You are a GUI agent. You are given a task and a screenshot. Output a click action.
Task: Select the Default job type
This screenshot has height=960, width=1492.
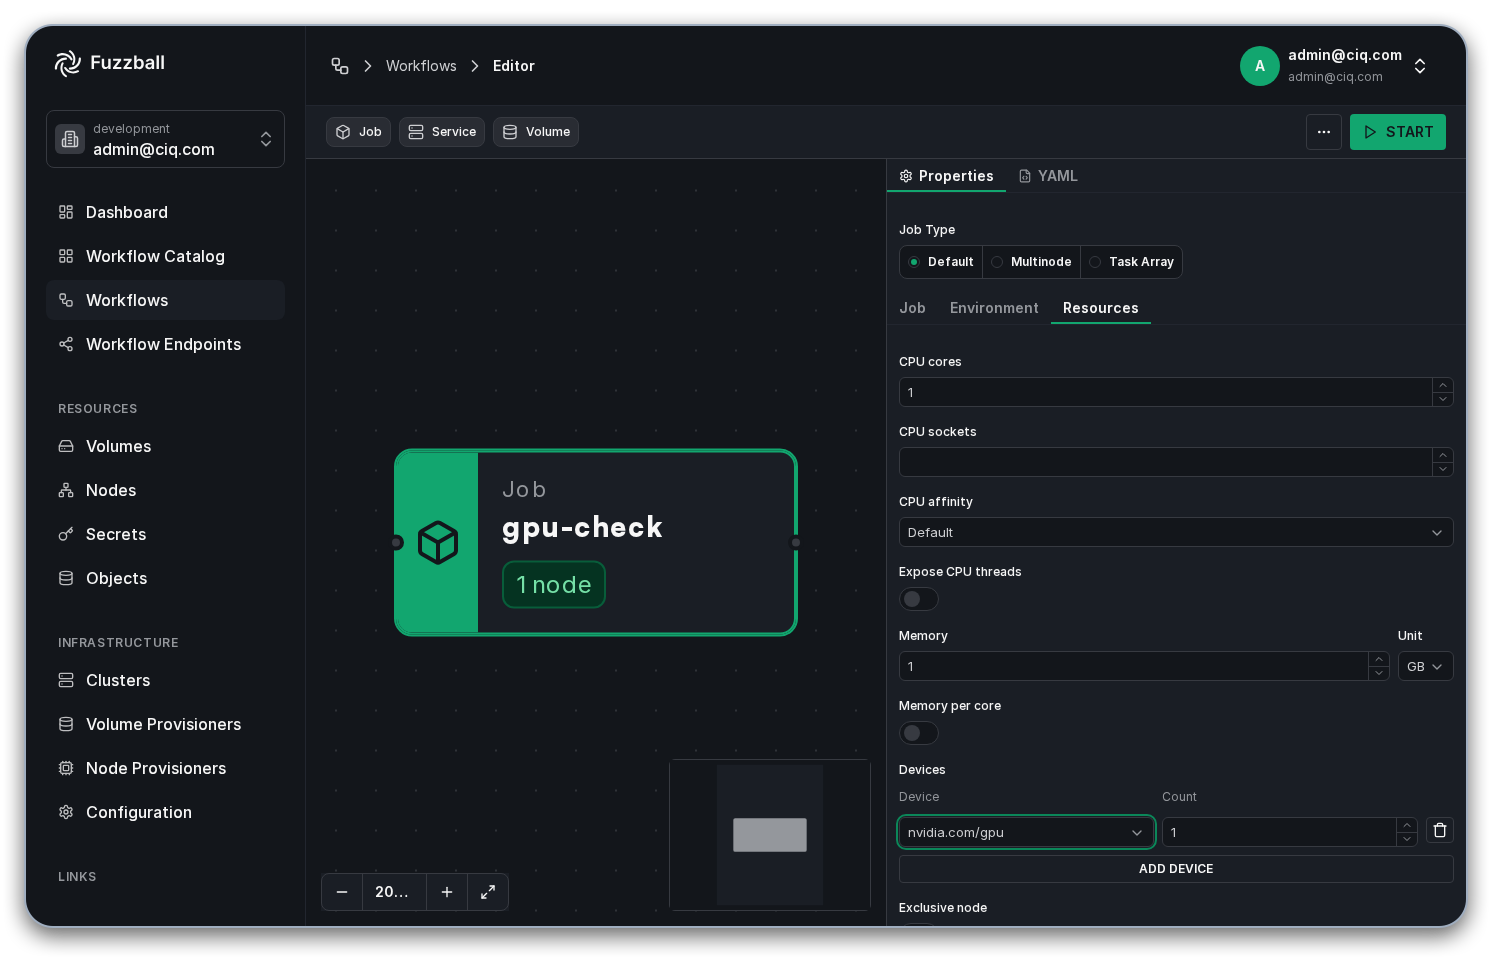(x=941, y=262)
